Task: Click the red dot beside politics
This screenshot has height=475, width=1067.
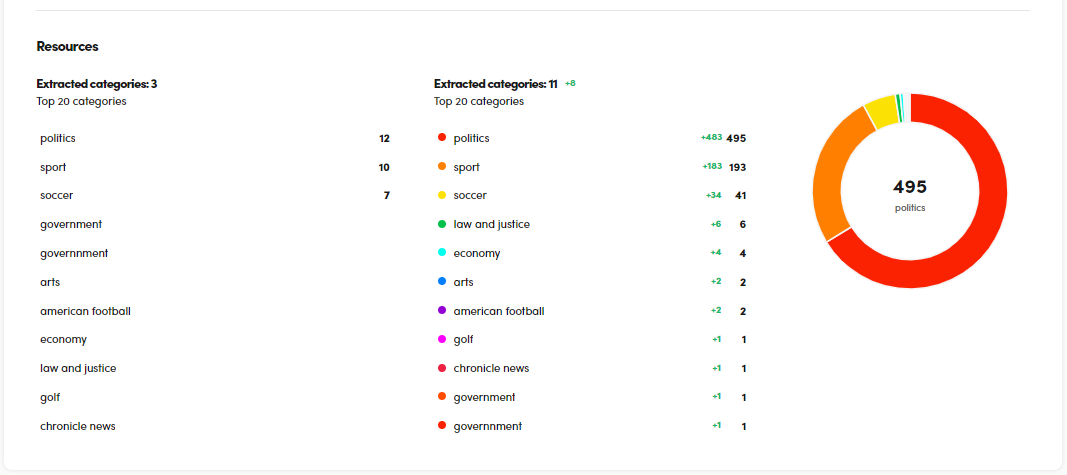Action: tap(442, 138)
